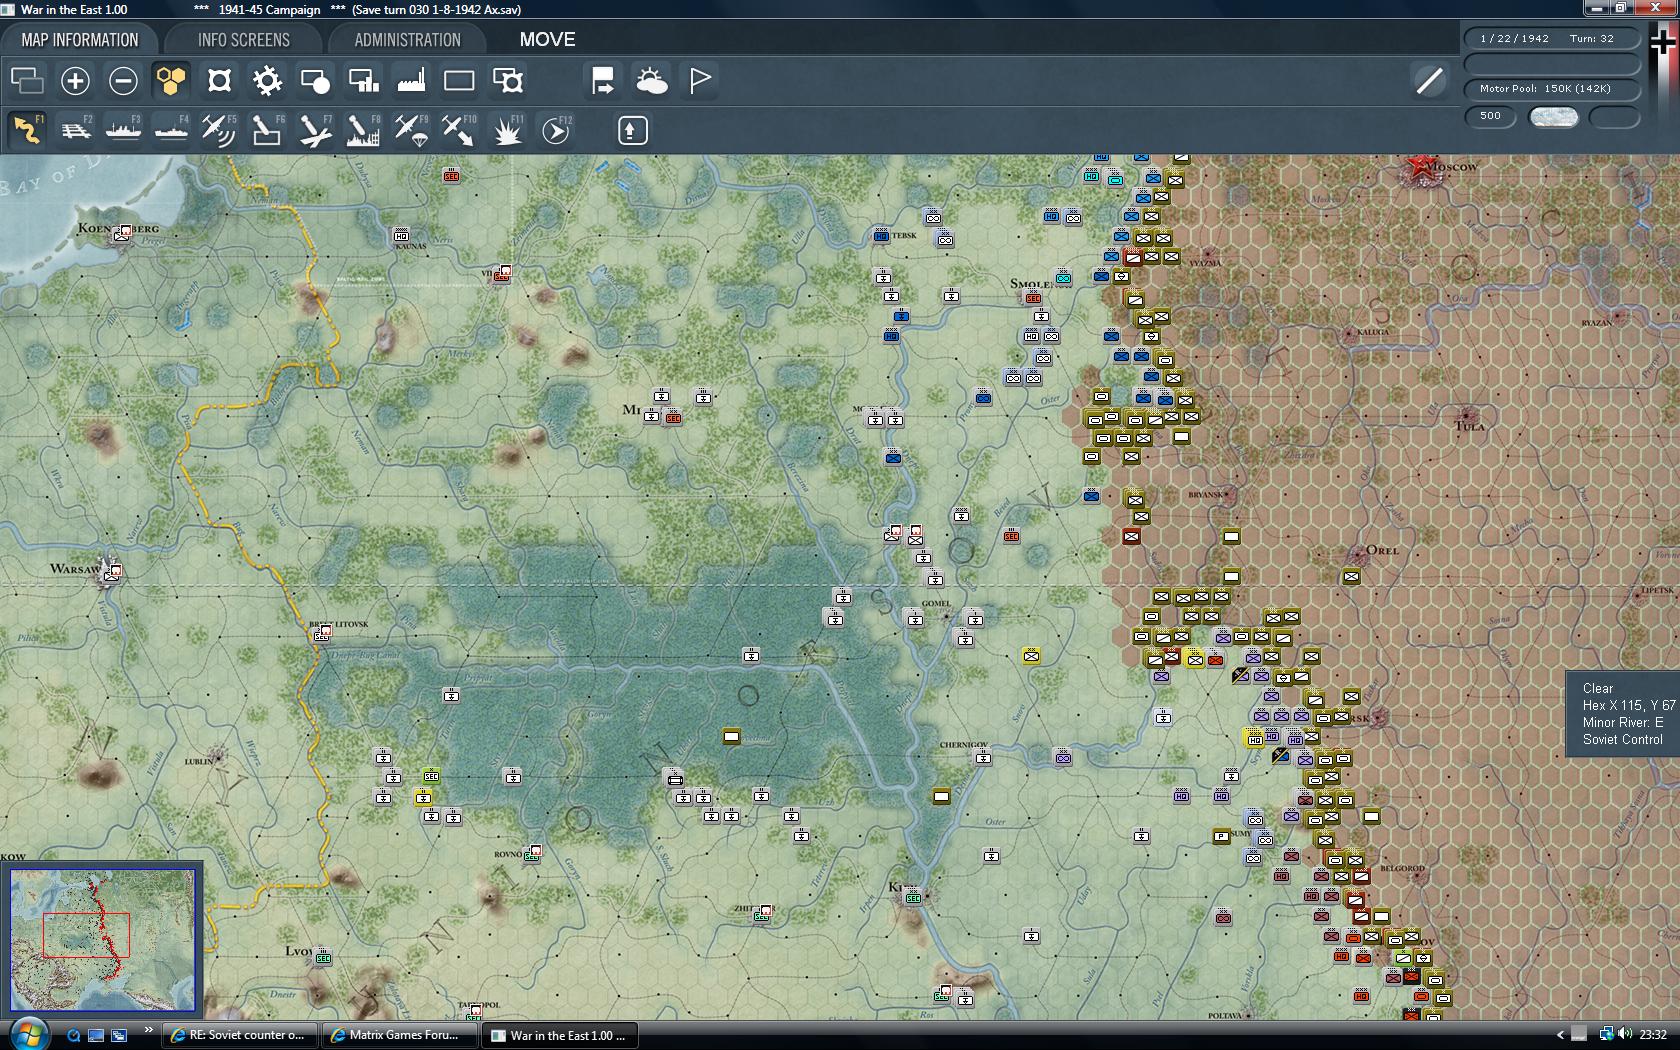Select the F6 bomb unit icon

tap(267, 130)
